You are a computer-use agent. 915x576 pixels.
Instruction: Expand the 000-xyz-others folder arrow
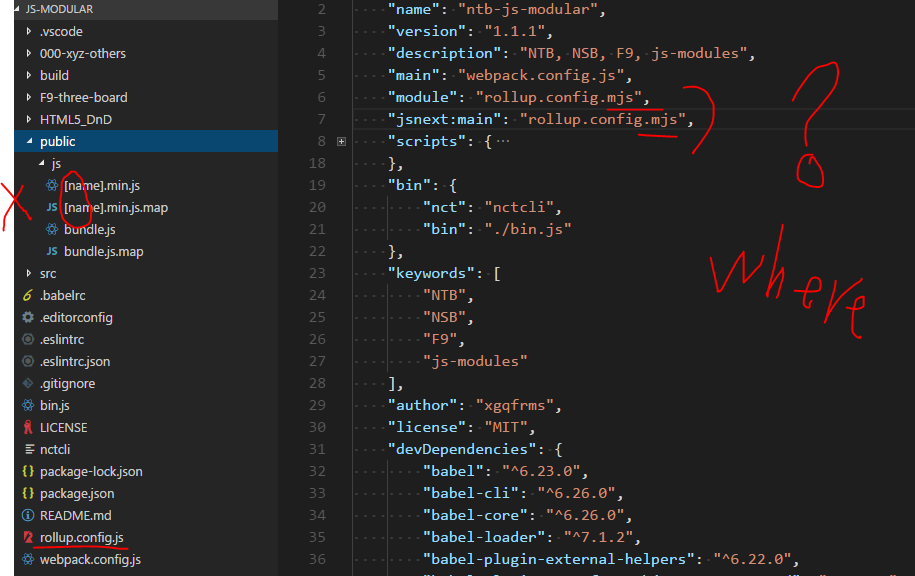[x=29, y=53]
